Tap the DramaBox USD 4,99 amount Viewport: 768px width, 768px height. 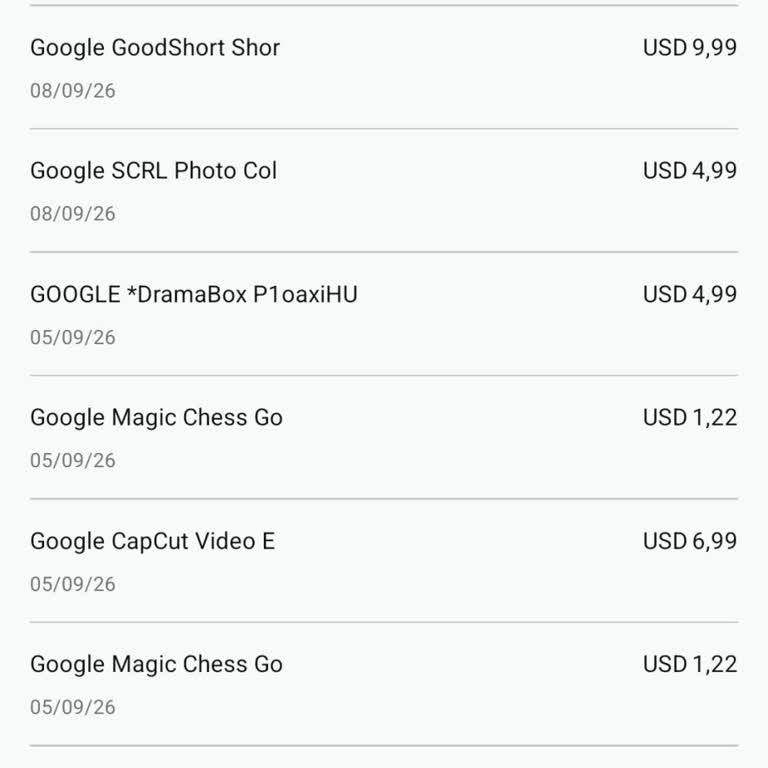pyautogui.click(x=690, y=294)
